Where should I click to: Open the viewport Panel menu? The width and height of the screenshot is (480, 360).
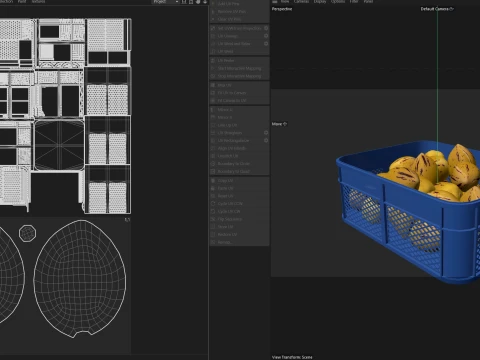click(x=368, y=2)
